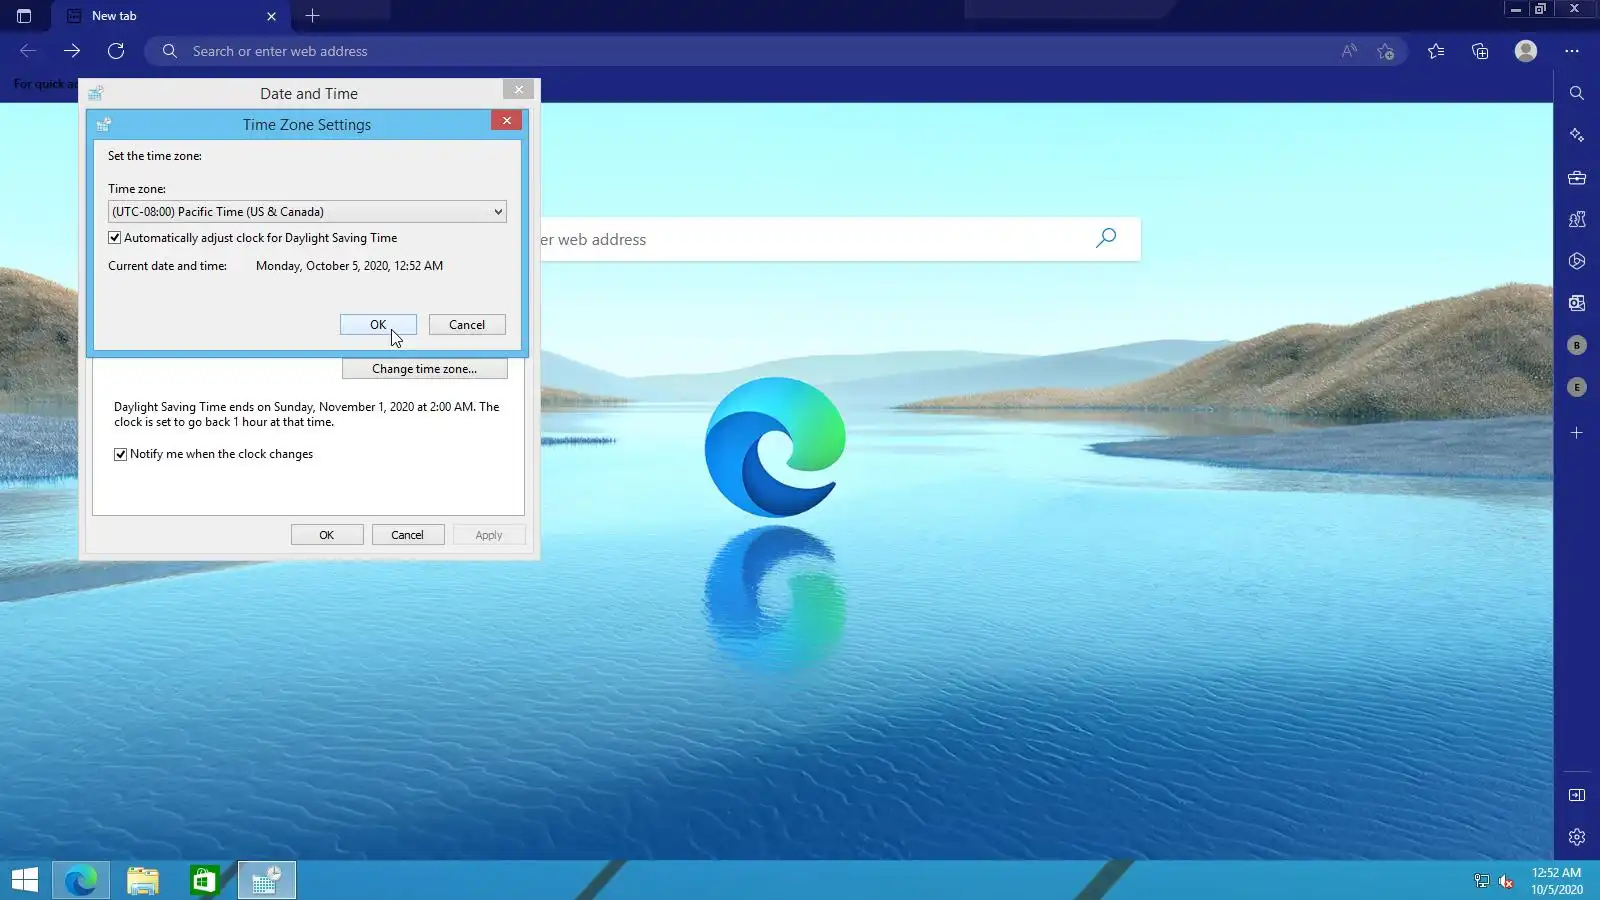The height and width of the screenshot is (900, 1600).
Task: Go back in the browser
Action: [x=28, y=51]
